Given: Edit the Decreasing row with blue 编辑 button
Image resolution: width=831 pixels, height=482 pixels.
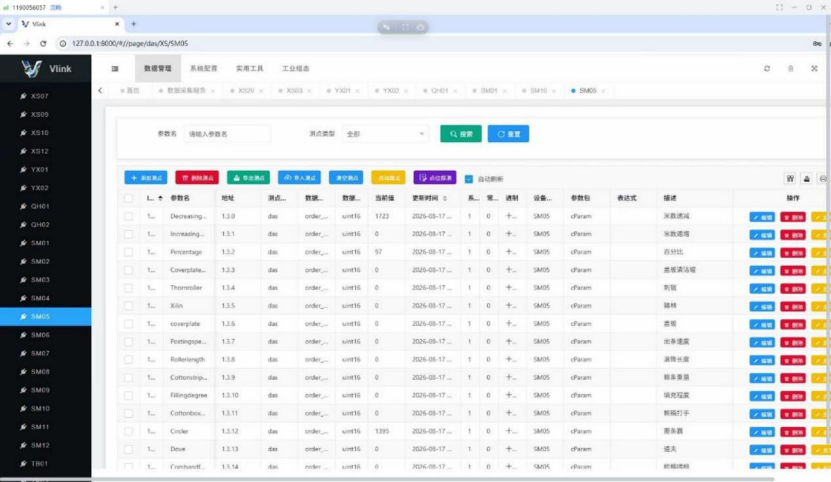Looking at the screenshot, I should (762, 217).
